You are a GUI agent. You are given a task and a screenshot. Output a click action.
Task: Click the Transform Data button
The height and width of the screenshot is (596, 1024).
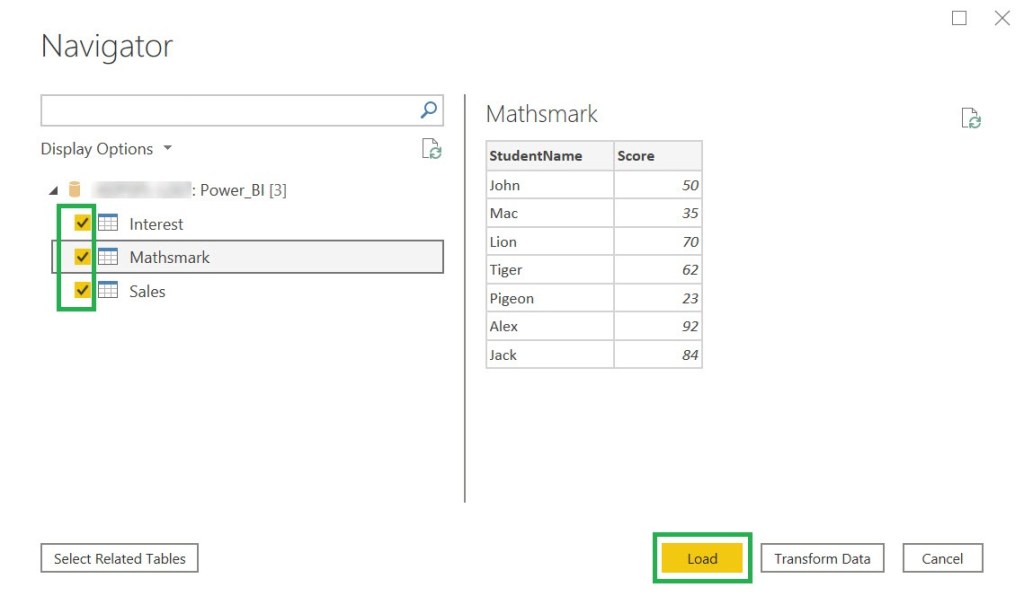[x=822, y=559]
